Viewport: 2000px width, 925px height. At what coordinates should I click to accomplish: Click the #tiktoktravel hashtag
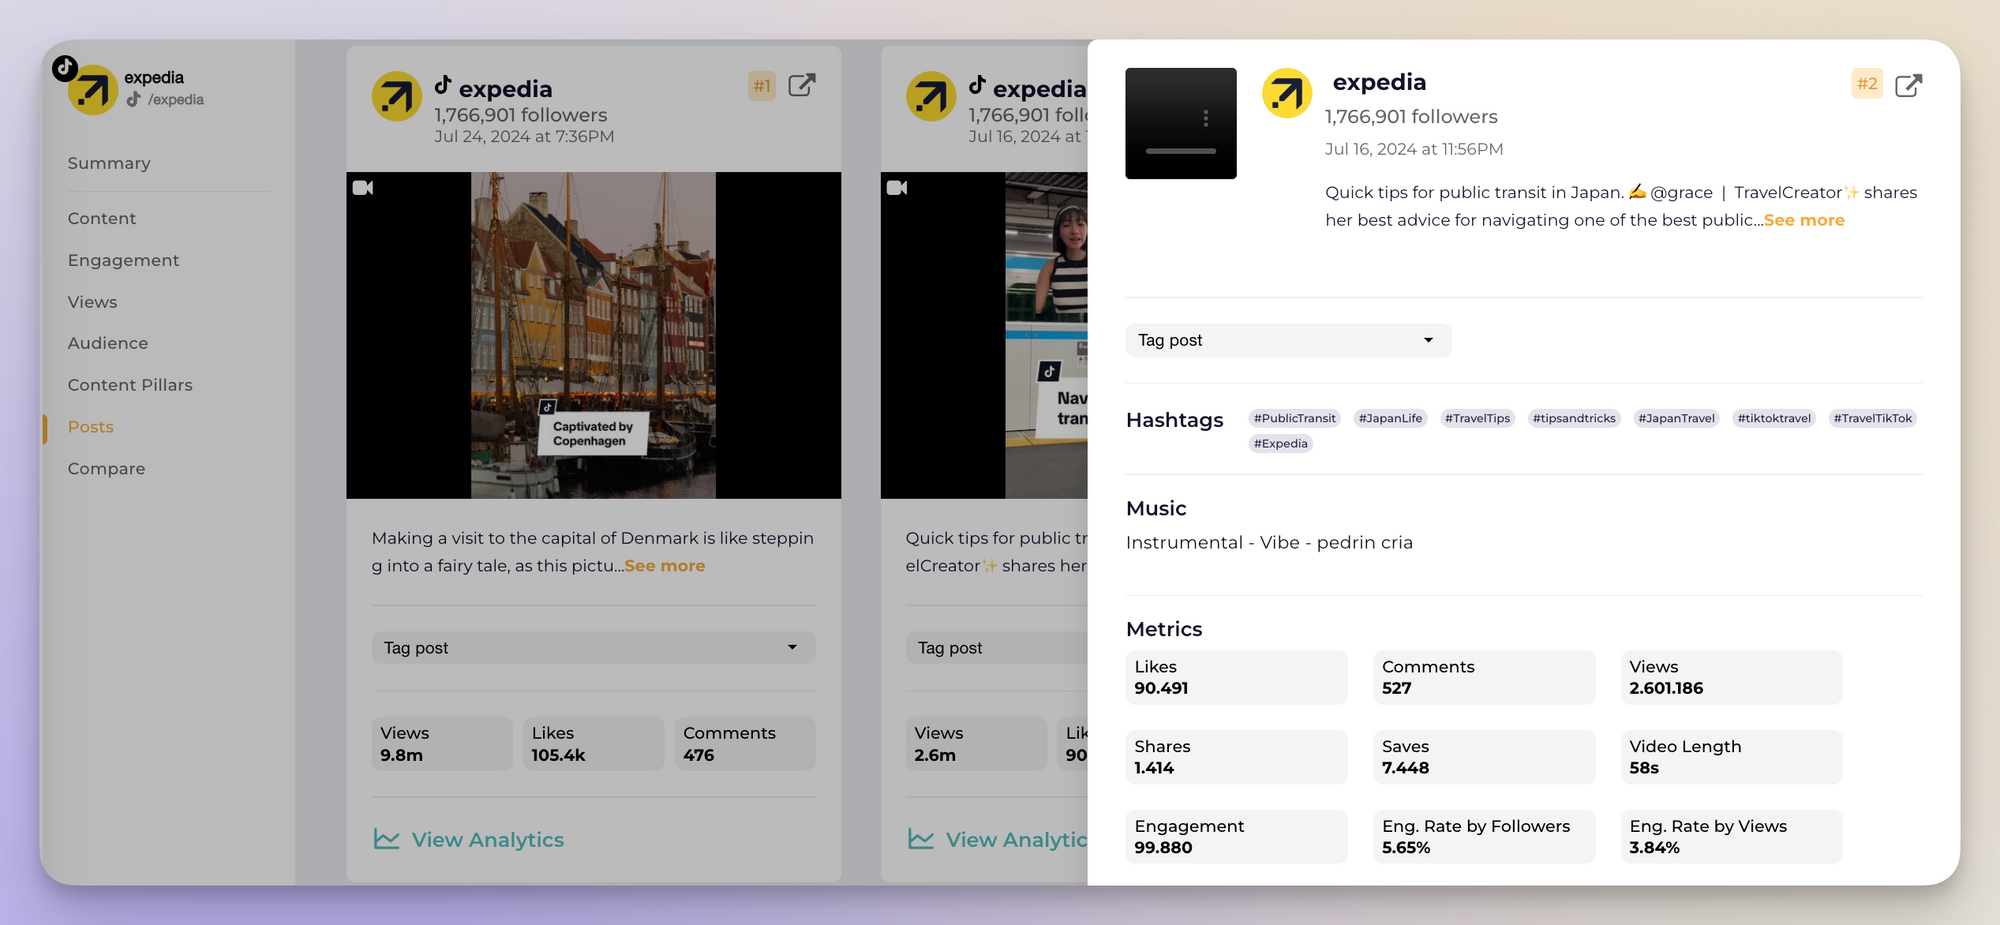coord(1774,418)
